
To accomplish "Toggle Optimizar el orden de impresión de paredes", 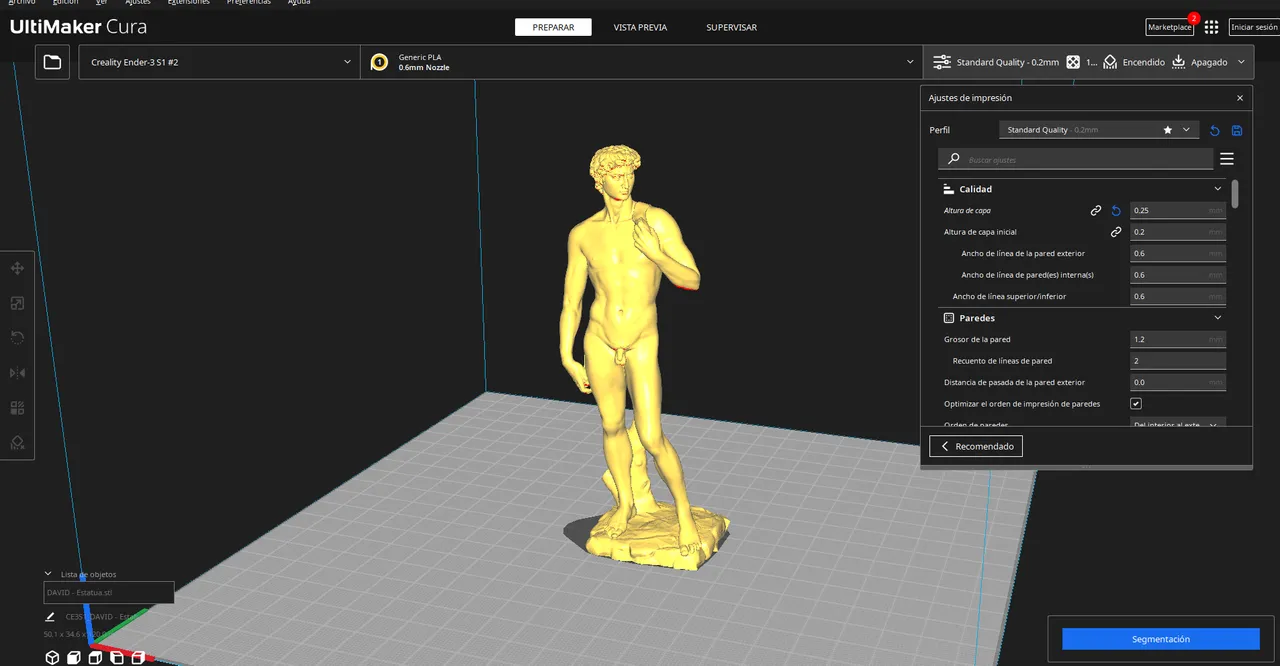I will coord(1136,403).
